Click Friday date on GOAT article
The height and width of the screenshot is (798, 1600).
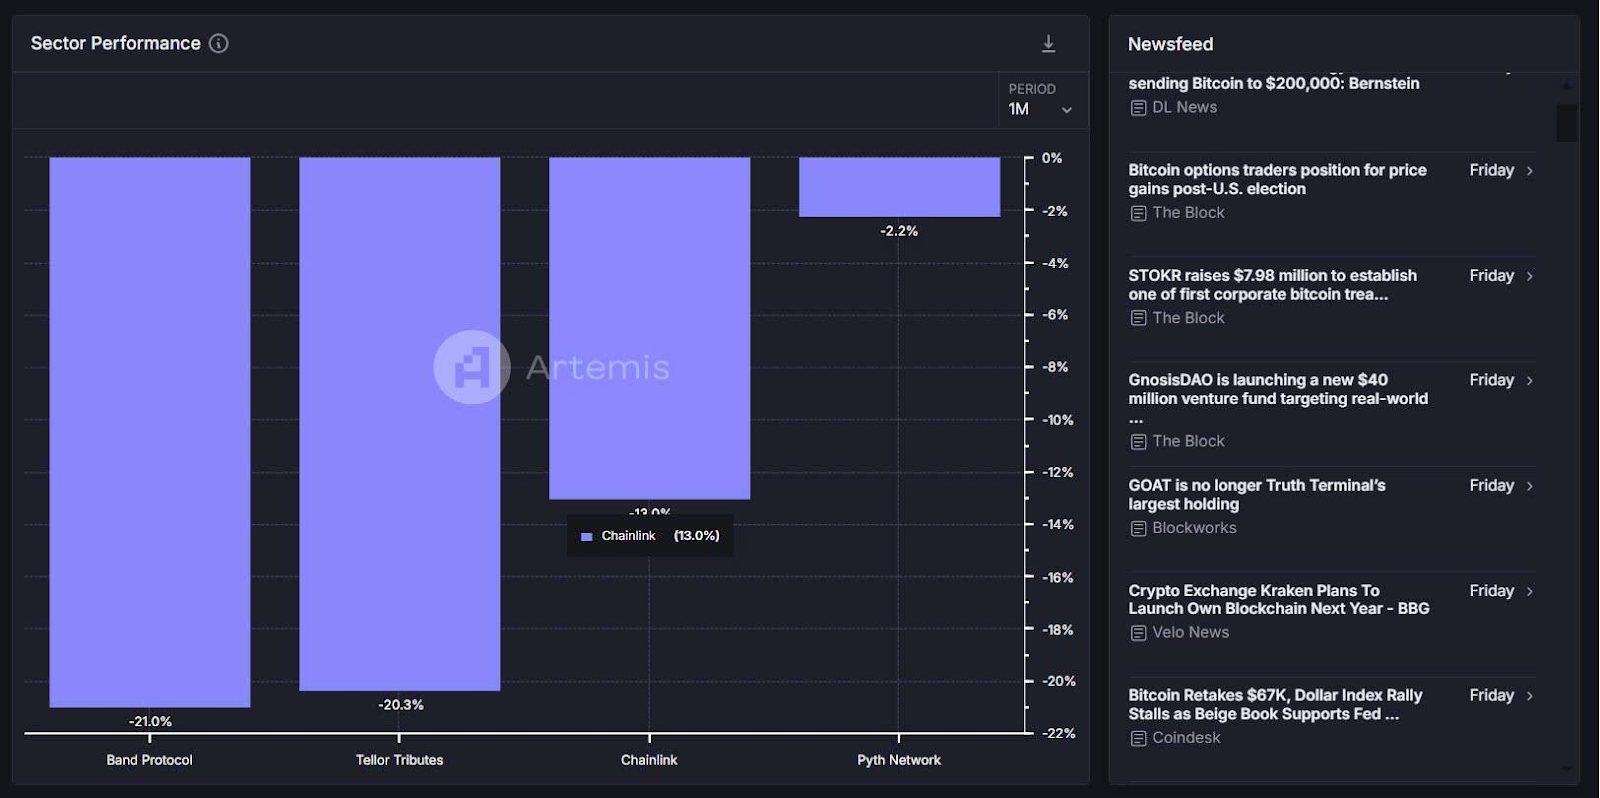tap(1491, 485)
